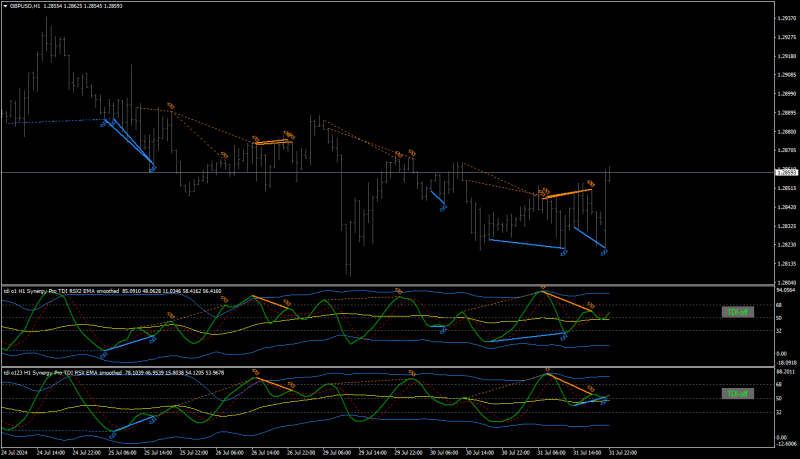Click the 94.0564 scale value in the tdi o1 subwindow
The image size is (800, 459).
tap(786, 290)
